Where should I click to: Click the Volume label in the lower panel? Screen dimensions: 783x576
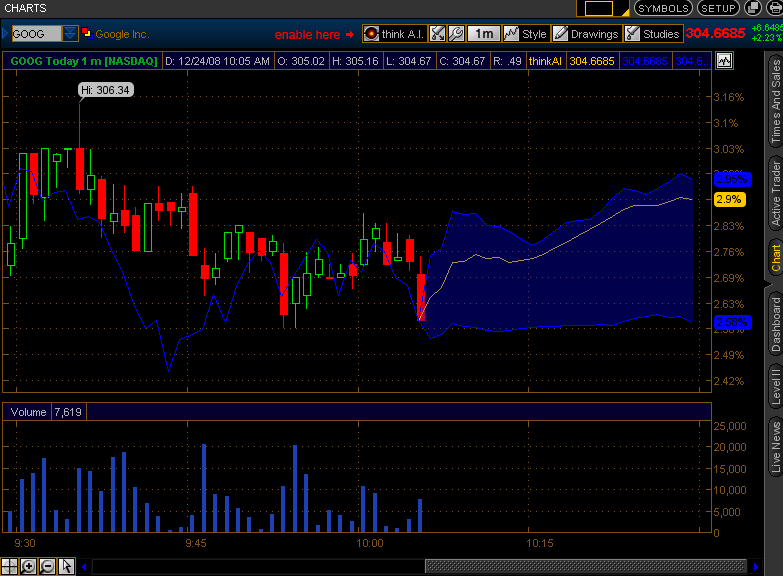click(28, 412)
